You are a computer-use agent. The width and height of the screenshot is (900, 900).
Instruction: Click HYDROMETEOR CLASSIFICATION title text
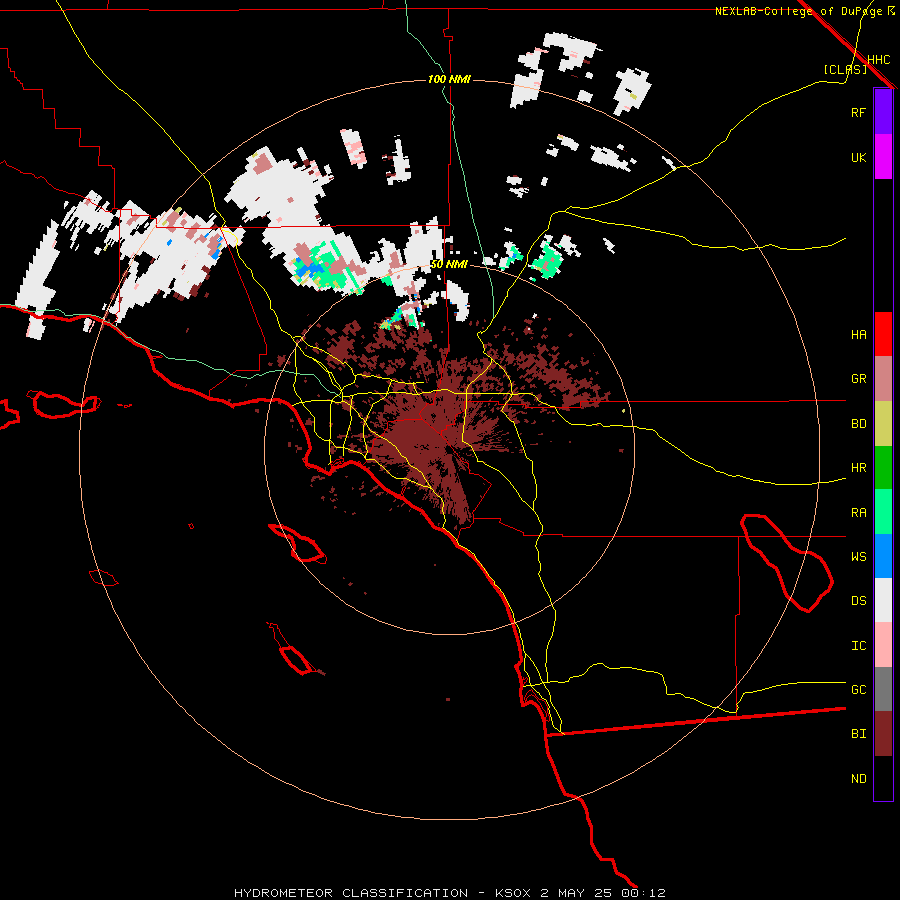coord(351,893)
